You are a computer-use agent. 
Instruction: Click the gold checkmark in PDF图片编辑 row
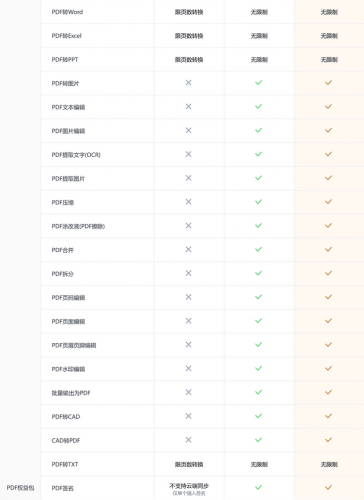click(329, 130)
